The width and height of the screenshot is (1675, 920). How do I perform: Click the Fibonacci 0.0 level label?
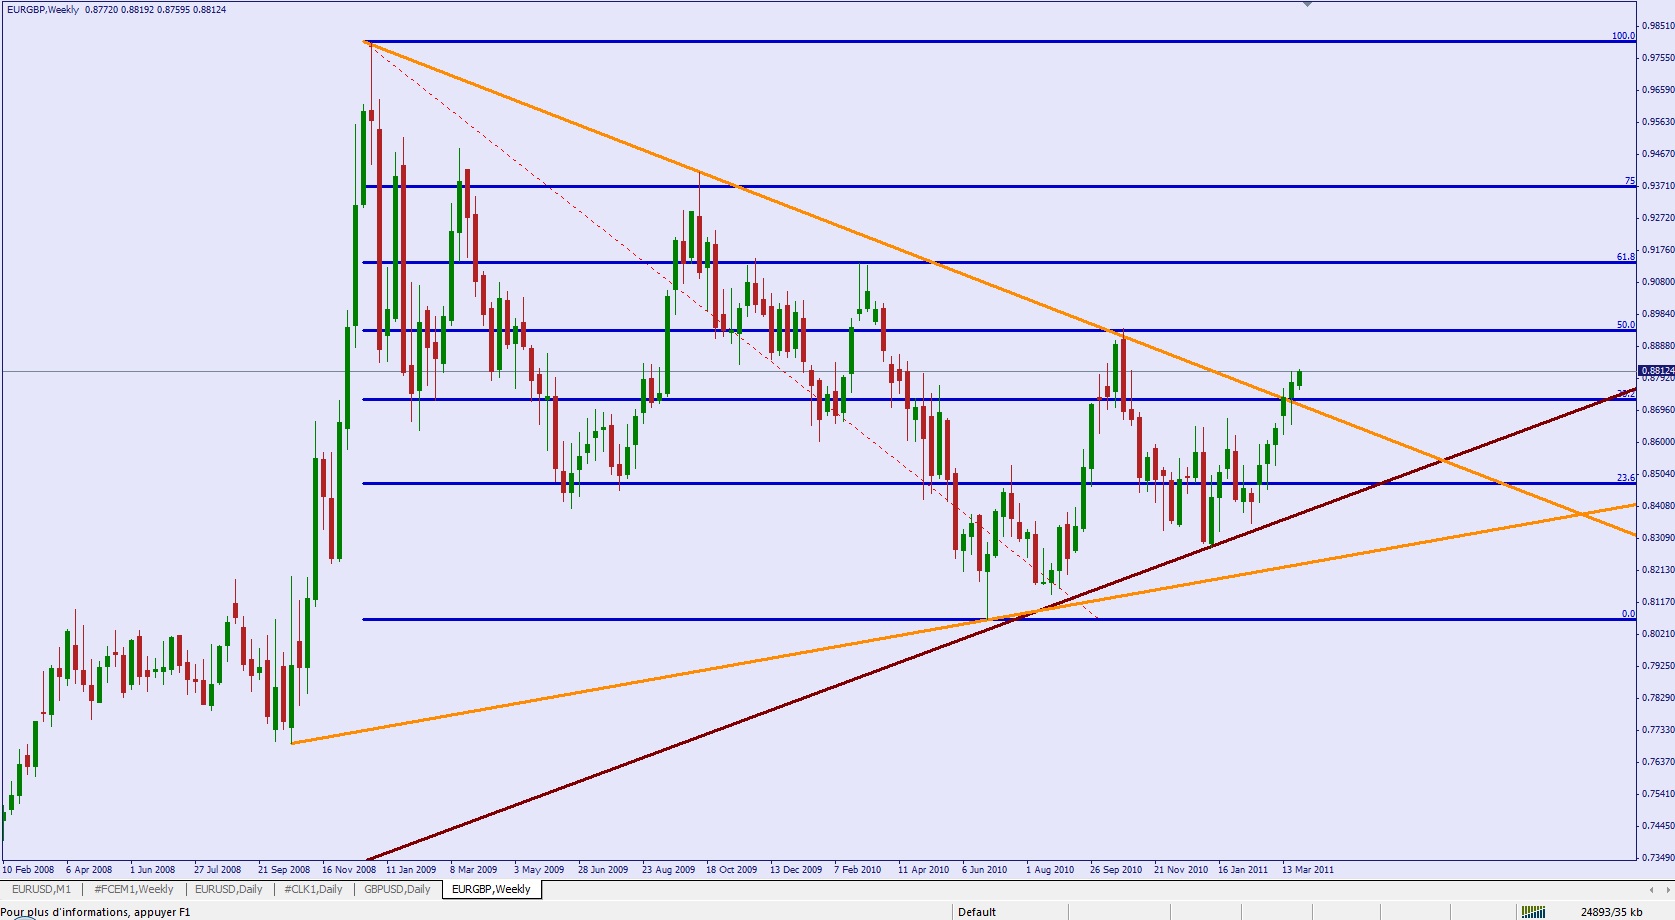click(x=1628, y=614)
